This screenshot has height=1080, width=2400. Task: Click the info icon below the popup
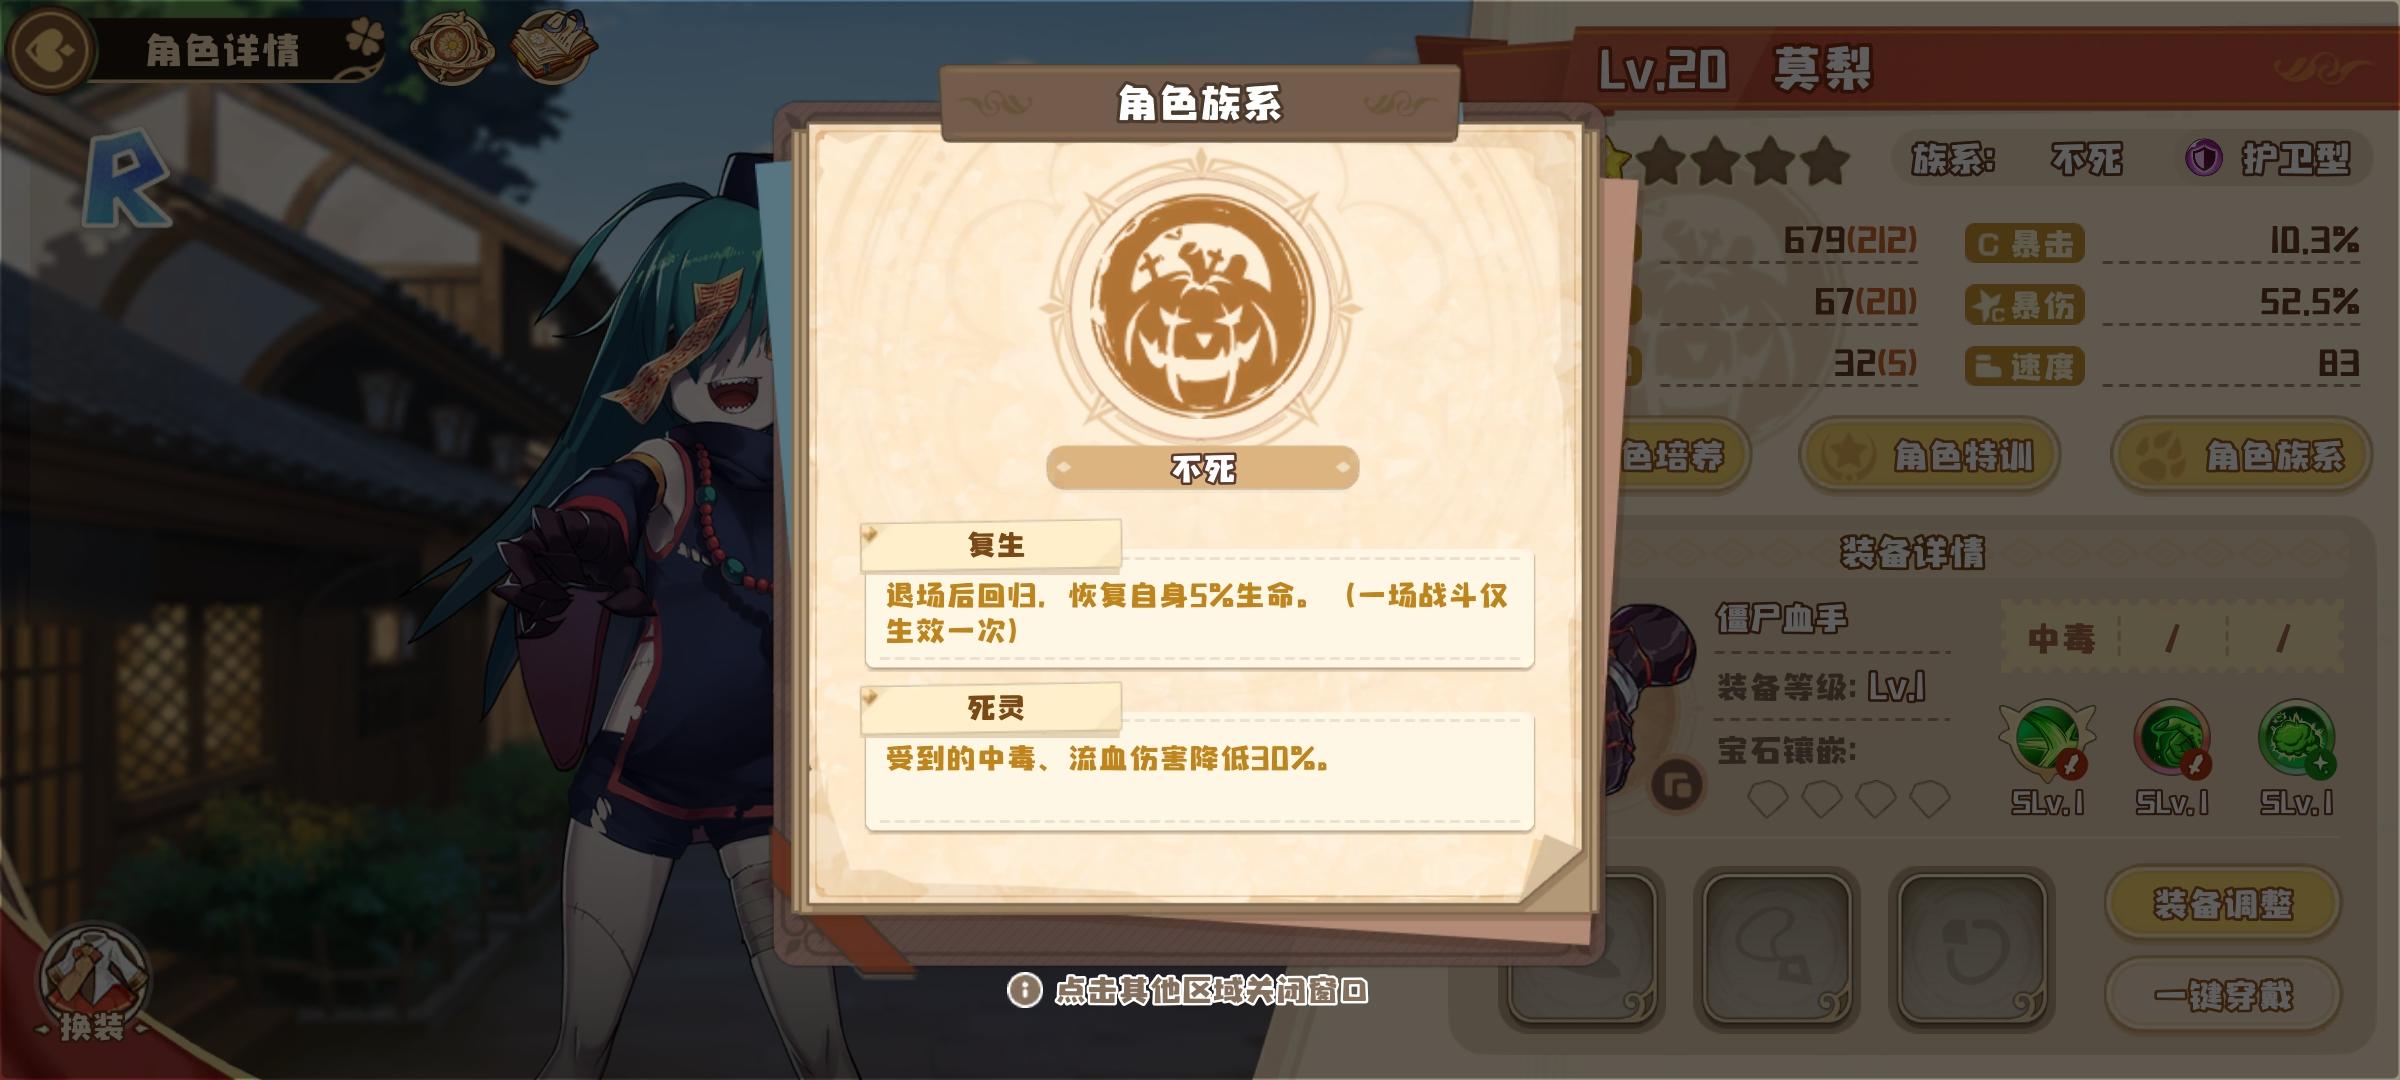pos(1024,990)
